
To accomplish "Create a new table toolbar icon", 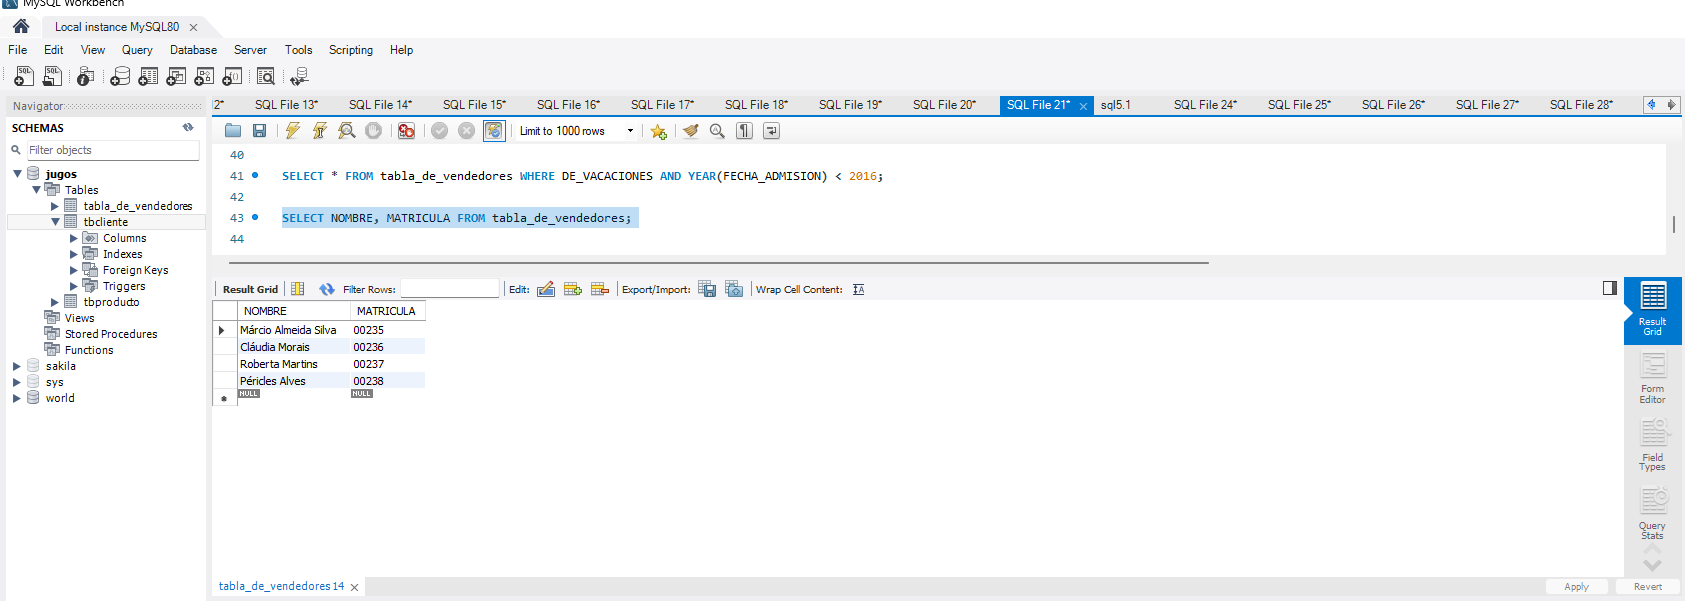I will (x=148, y=76).
